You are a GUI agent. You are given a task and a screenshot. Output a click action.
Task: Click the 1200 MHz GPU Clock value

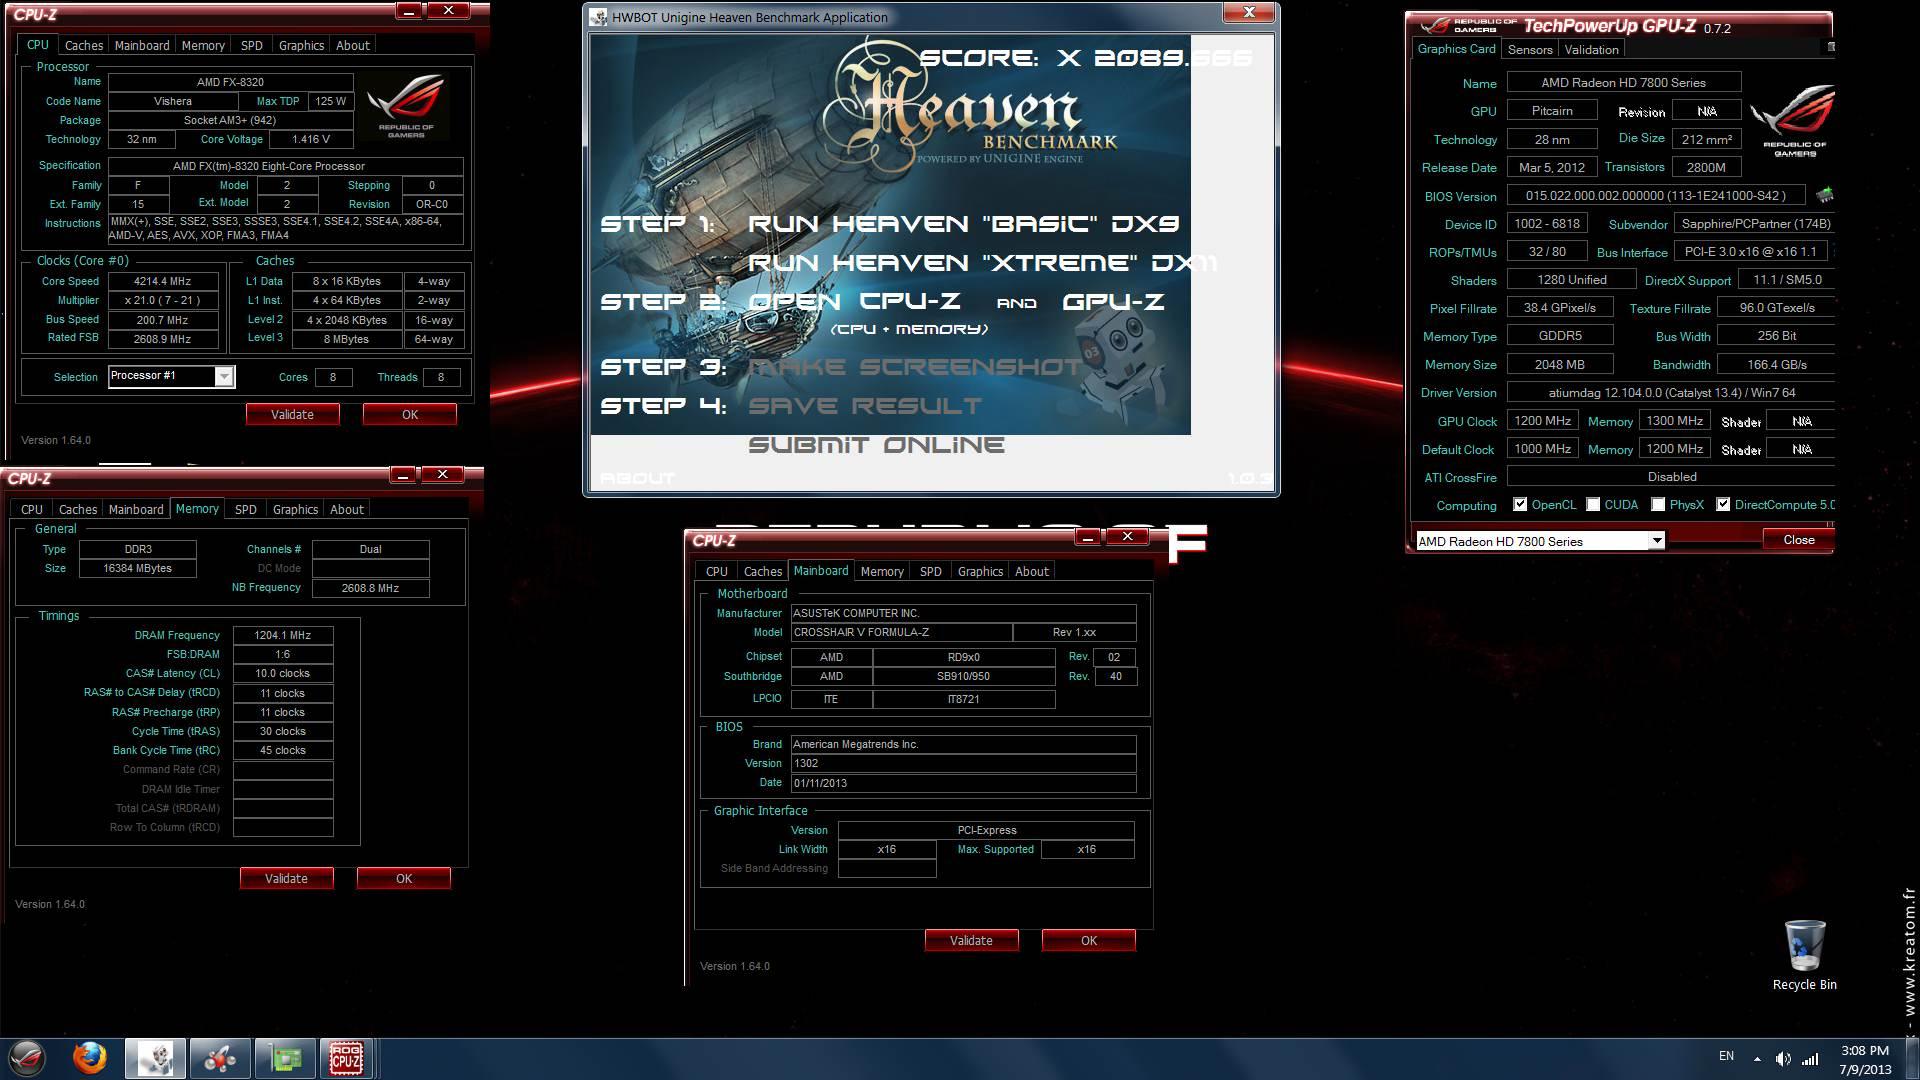pyautogui.click(x=1542, y=421)
